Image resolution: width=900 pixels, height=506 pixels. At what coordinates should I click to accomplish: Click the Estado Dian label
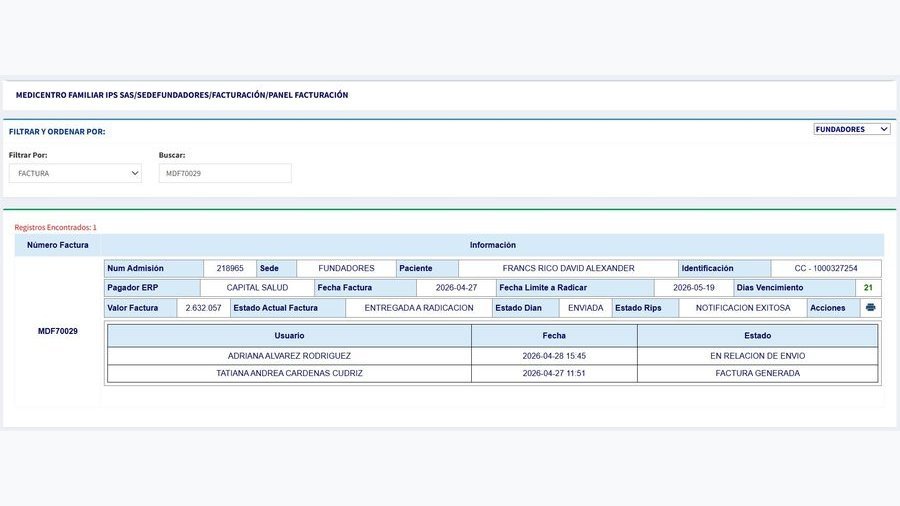[518, 308]
